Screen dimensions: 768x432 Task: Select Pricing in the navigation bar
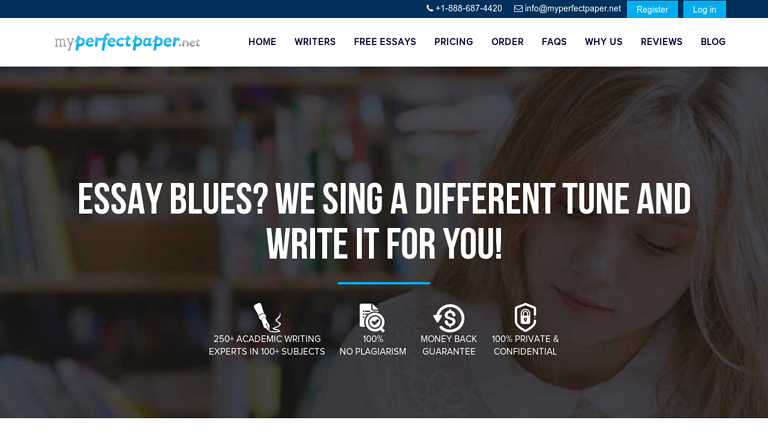(454, 42)
